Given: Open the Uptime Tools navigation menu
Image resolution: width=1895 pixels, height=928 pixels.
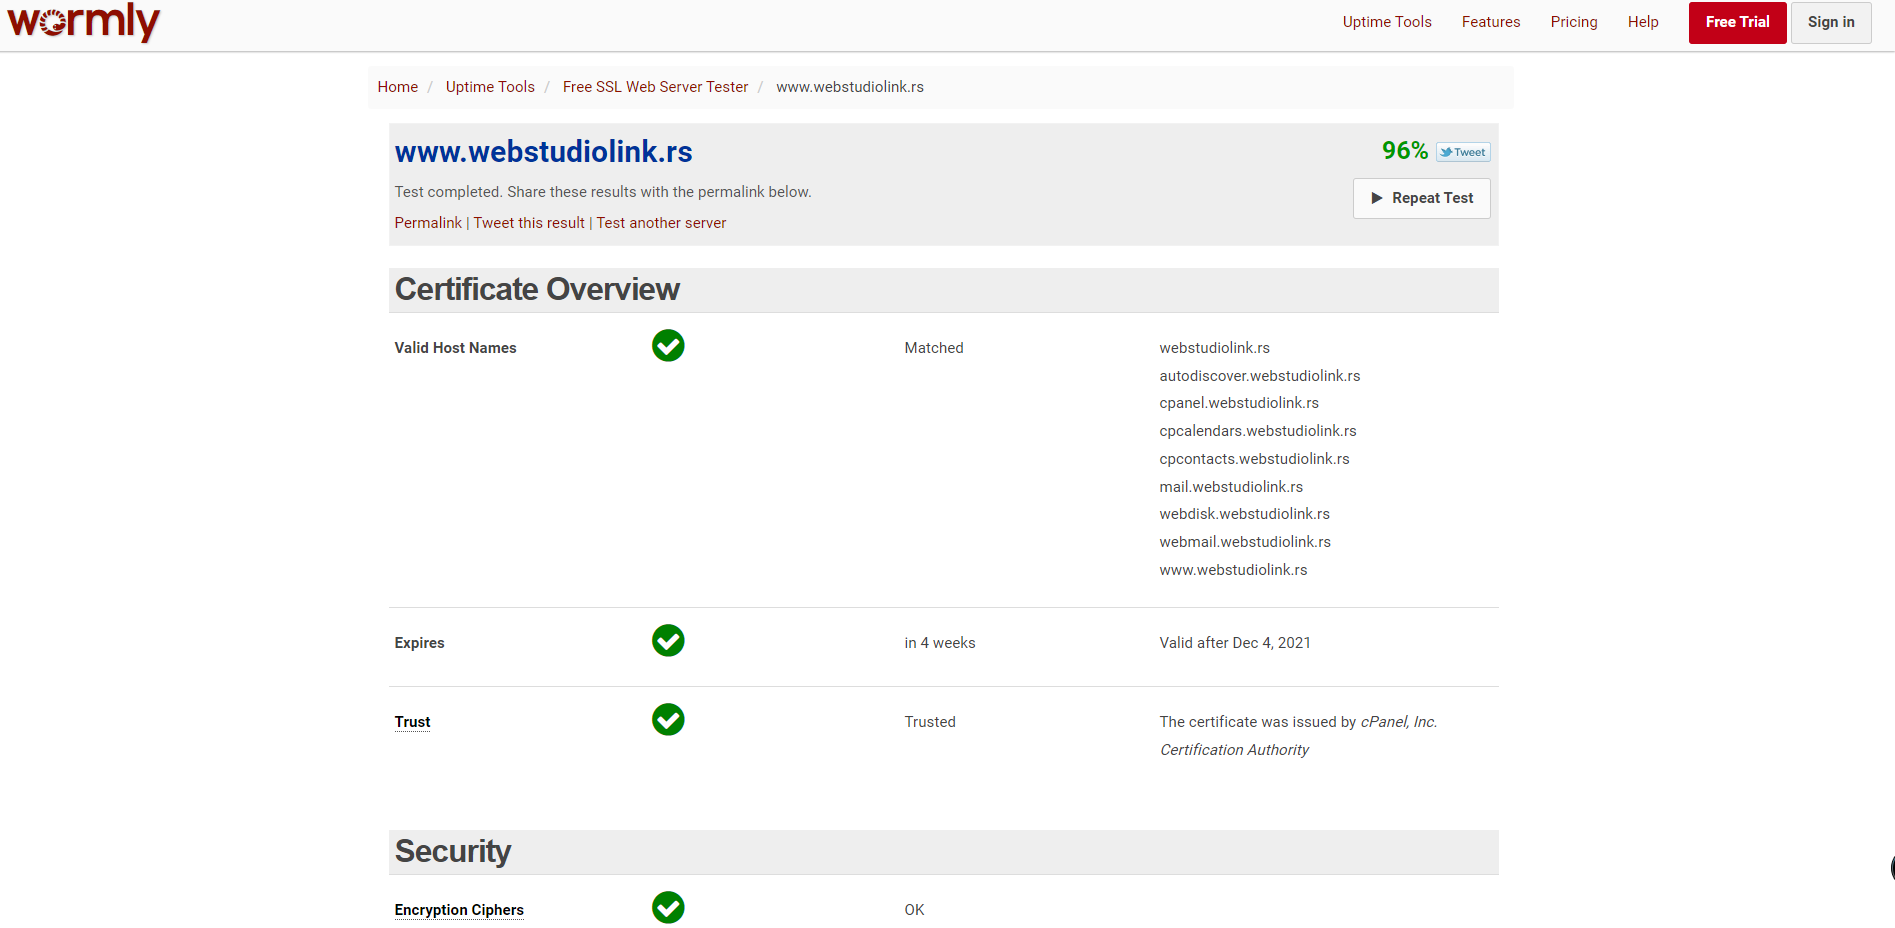Looking at the screenshot, I should pos(1387,22).
